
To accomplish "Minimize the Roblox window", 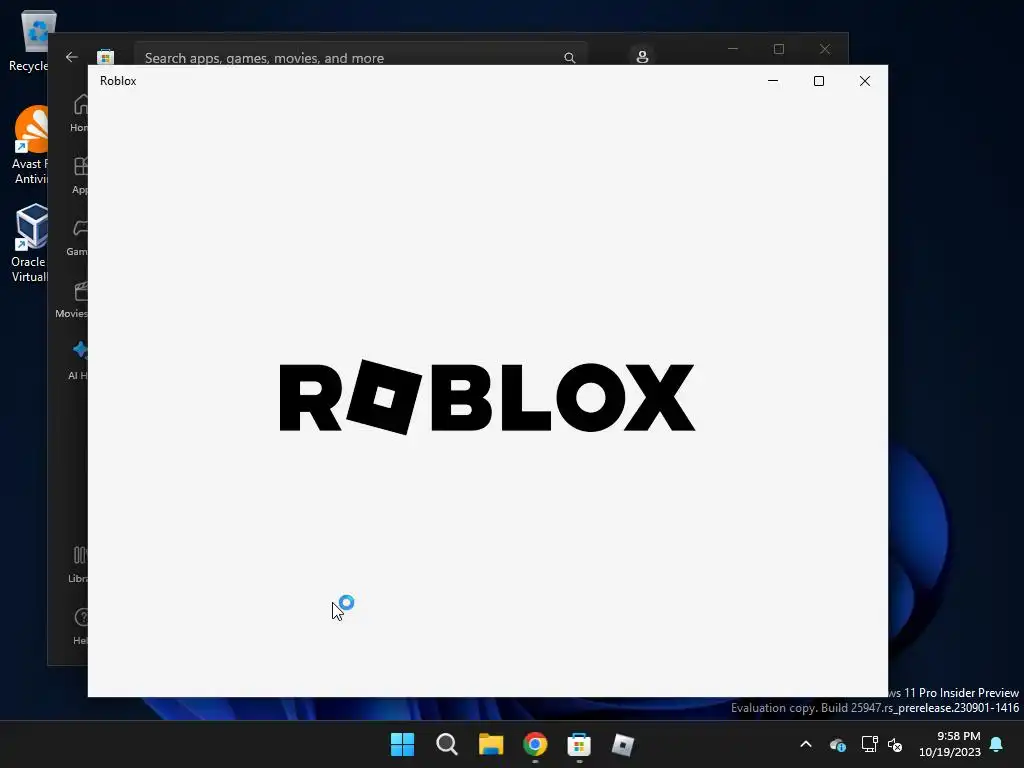I will tap(773, 81).
